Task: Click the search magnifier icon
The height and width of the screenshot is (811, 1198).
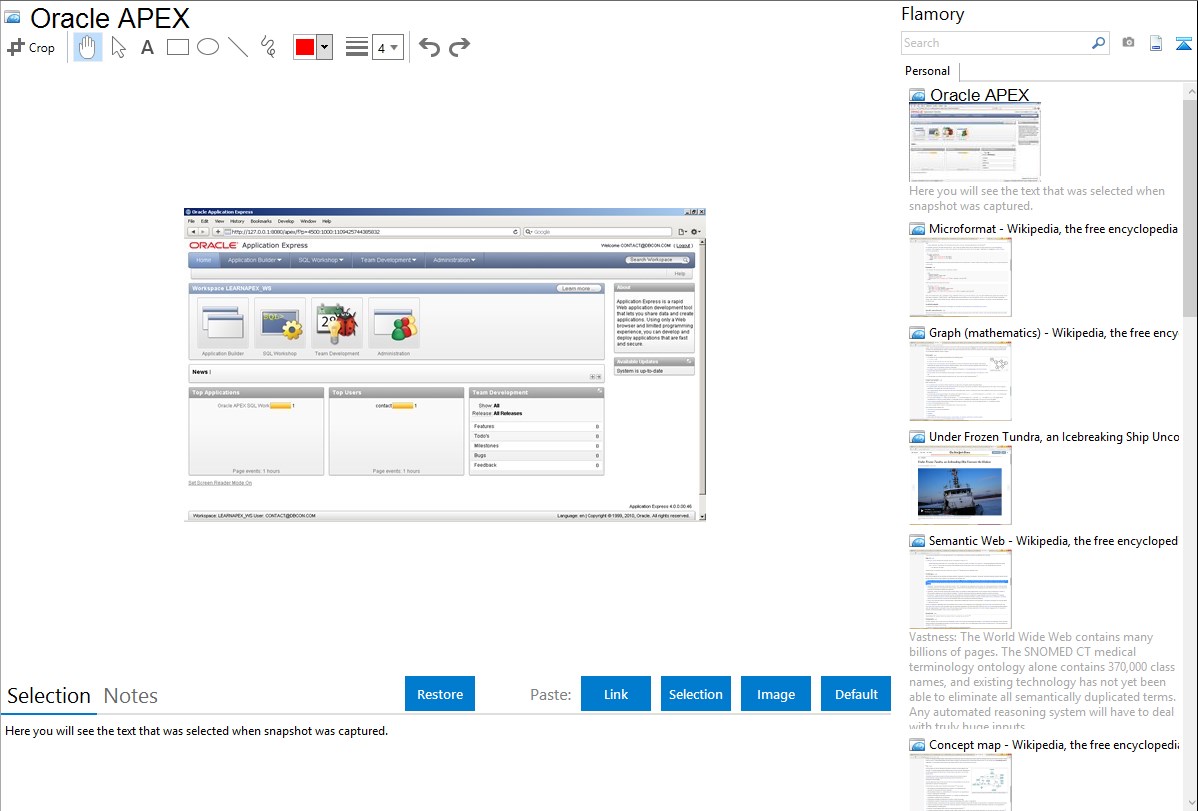Action: (1099, 43)
